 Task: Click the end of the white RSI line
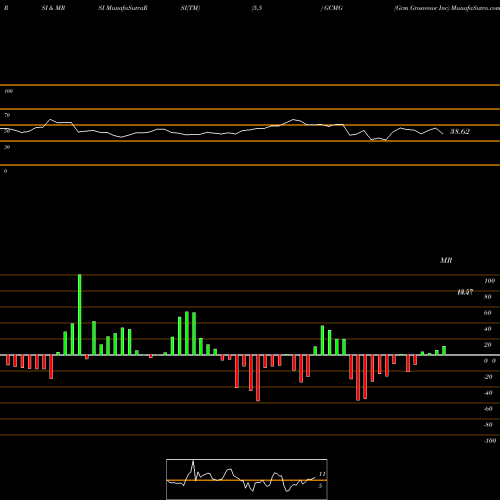point(443,134)
